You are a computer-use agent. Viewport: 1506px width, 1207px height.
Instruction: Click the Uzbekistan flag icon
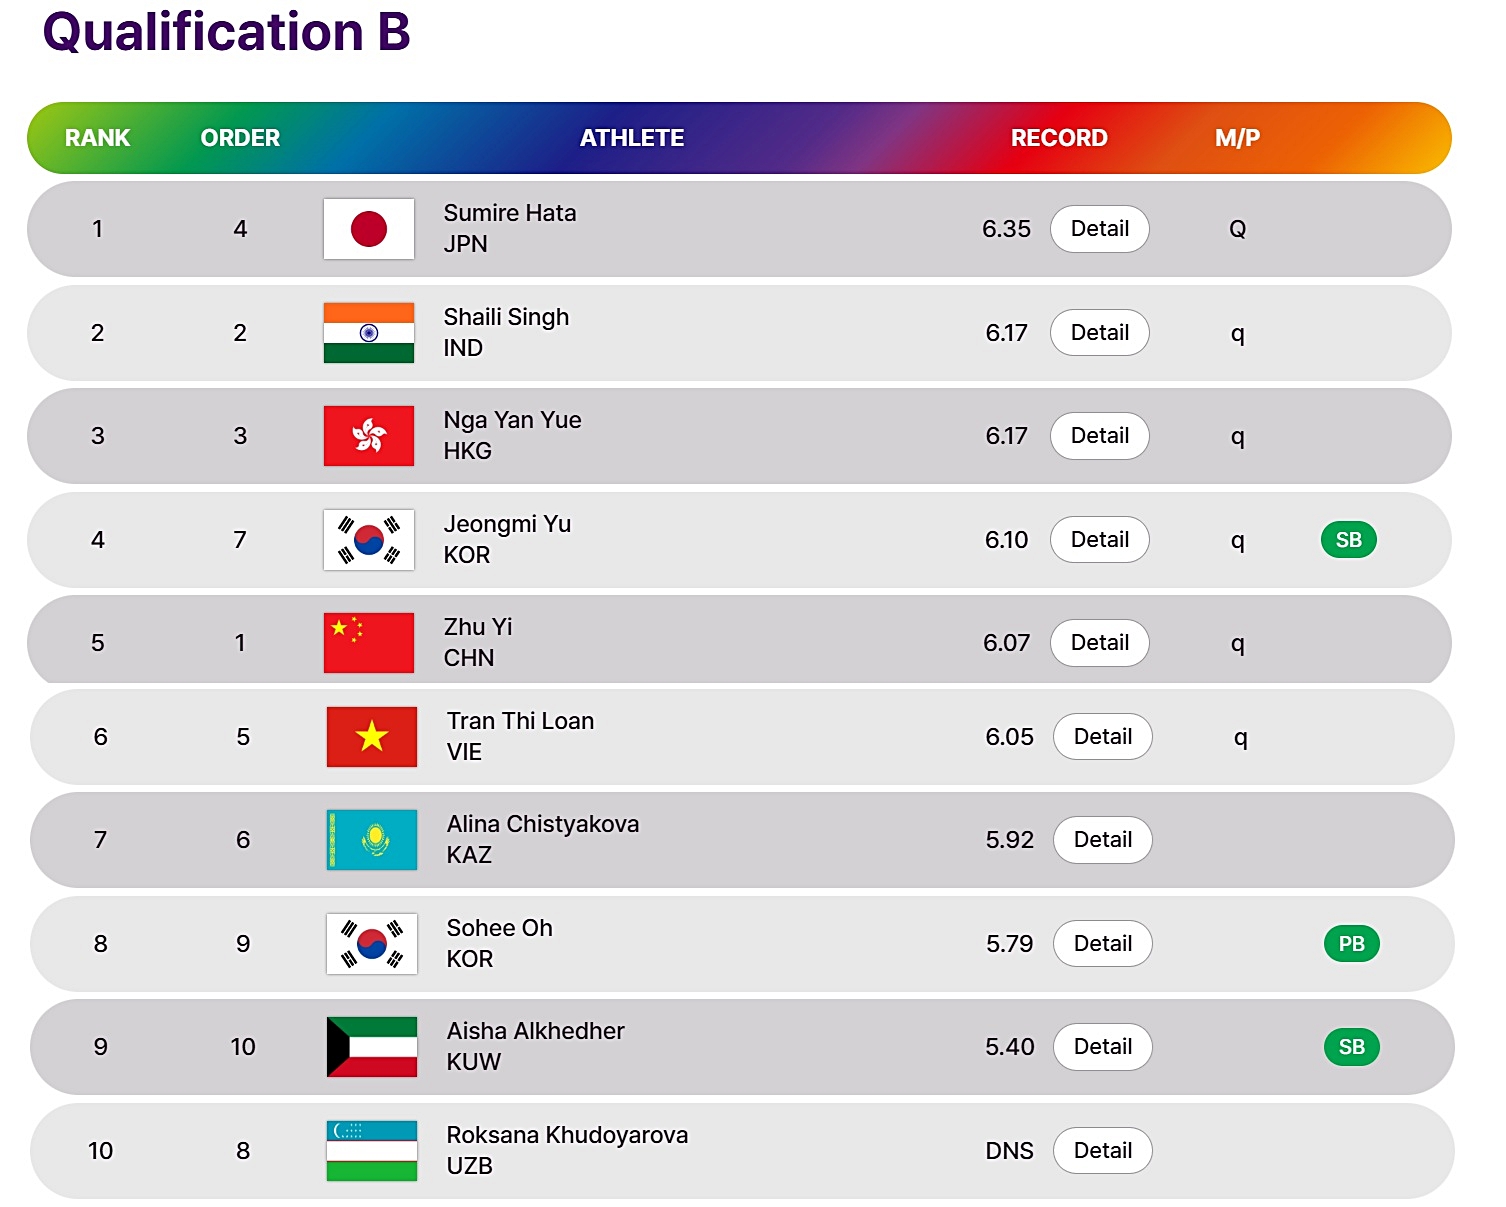click(x=372, y=1151)
